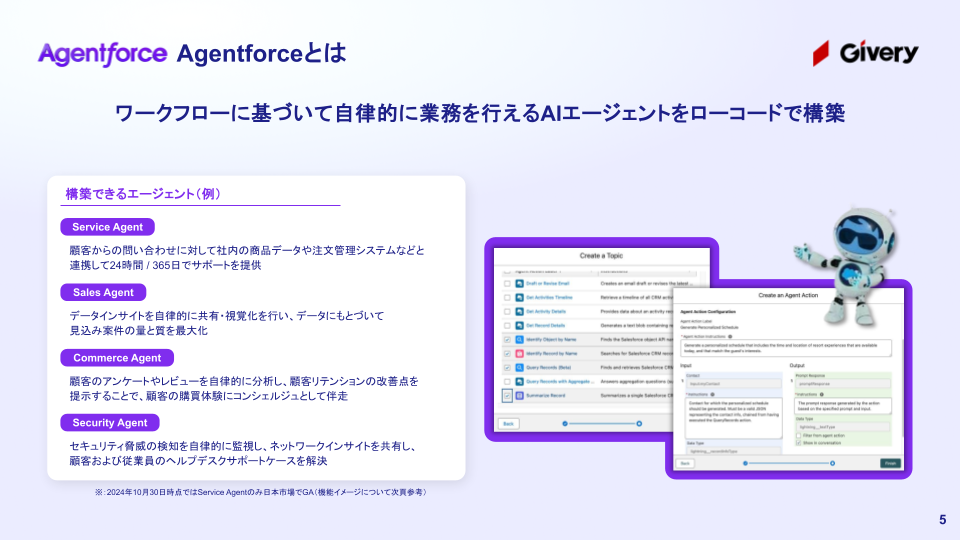The image size is (960, 540).
Task: Click the Create an Agent Action progress indicator
Action: 789,463
